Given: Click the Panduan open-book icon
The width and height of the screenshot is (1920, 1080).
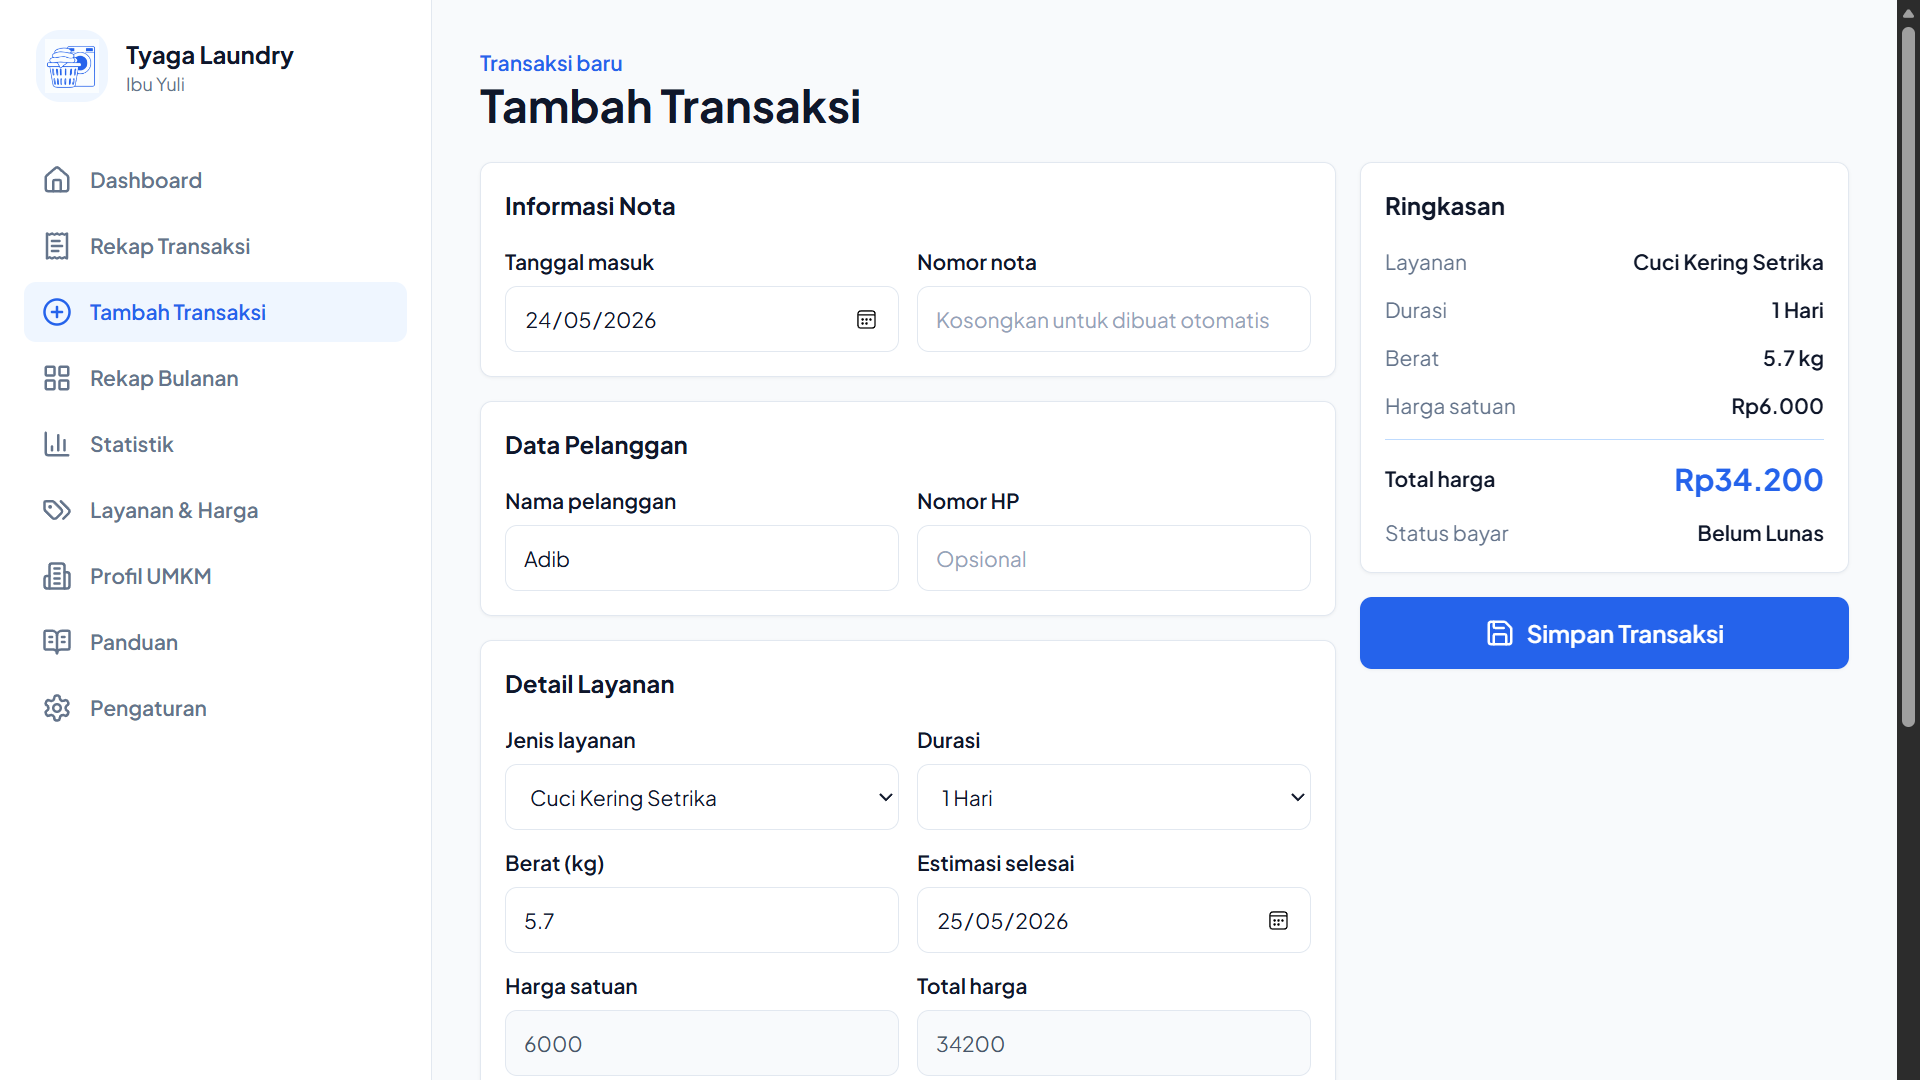Looking at the screenshot, I should [x=57, y=642].
